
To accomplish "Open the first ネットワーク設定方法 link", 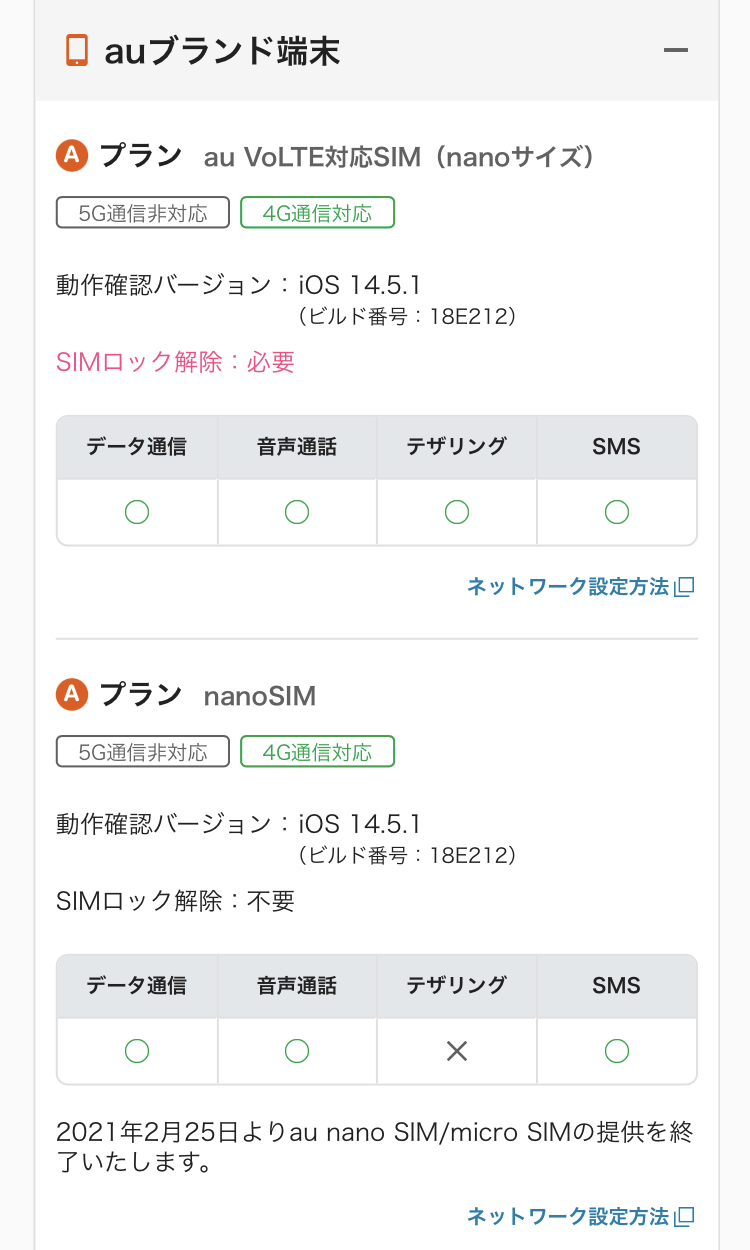I will click(x=567, y=587).
